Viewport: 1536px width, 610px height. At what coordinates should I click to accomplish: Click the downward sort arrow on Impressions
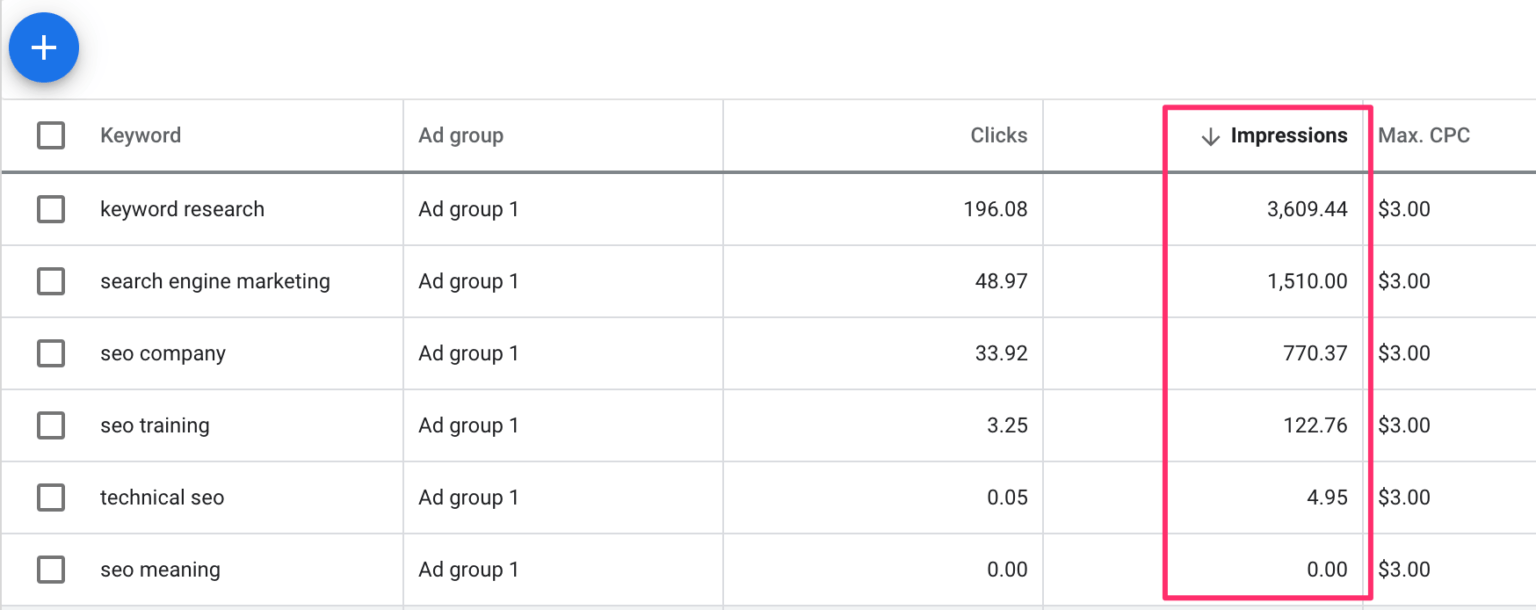click(1211, 135)
